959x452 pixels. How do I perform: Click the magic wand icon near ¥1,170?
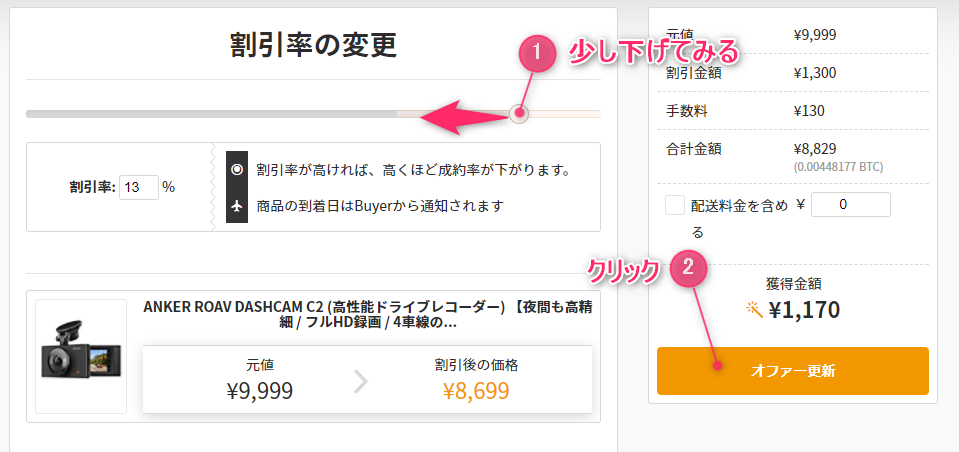click(x=754, y=310)
